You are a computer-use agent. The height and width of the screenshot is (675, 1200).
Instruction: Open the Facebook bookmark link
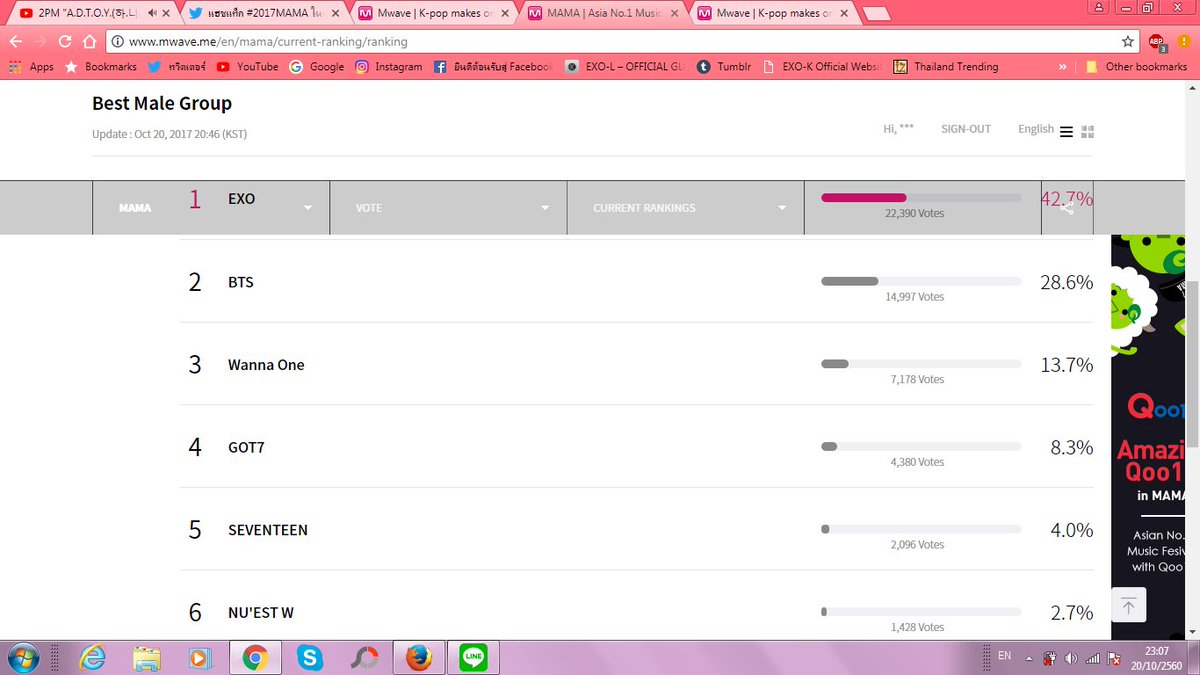[493, 67]
